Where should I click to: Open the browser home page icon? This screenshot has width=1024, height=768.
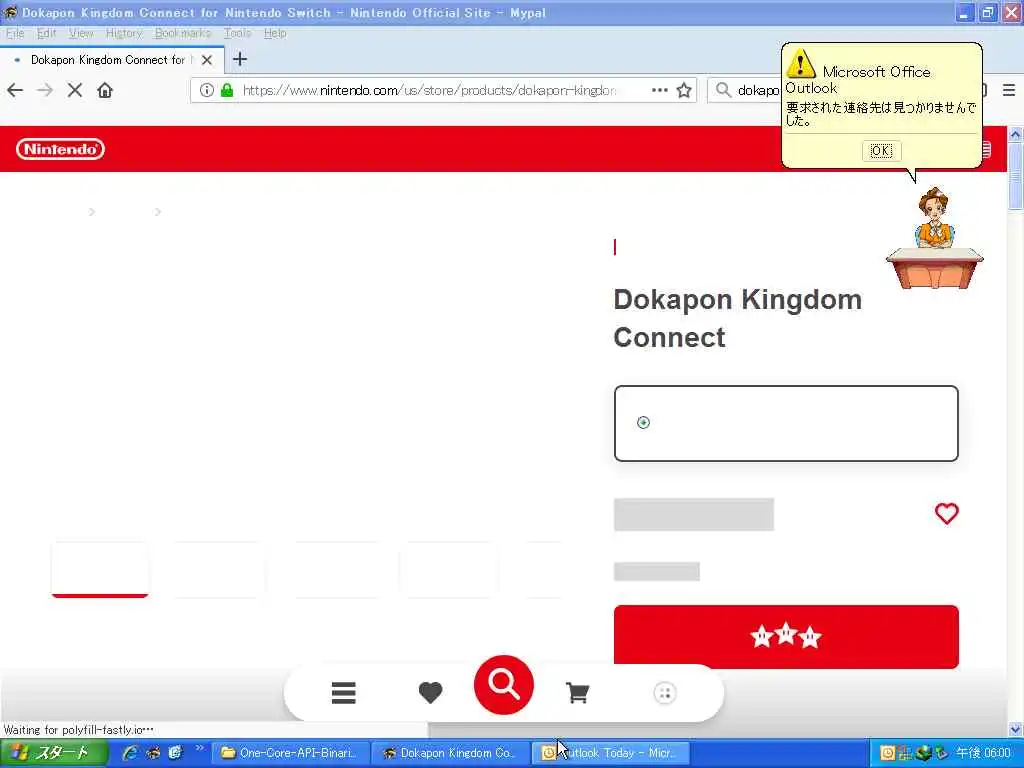click(105, 90)
